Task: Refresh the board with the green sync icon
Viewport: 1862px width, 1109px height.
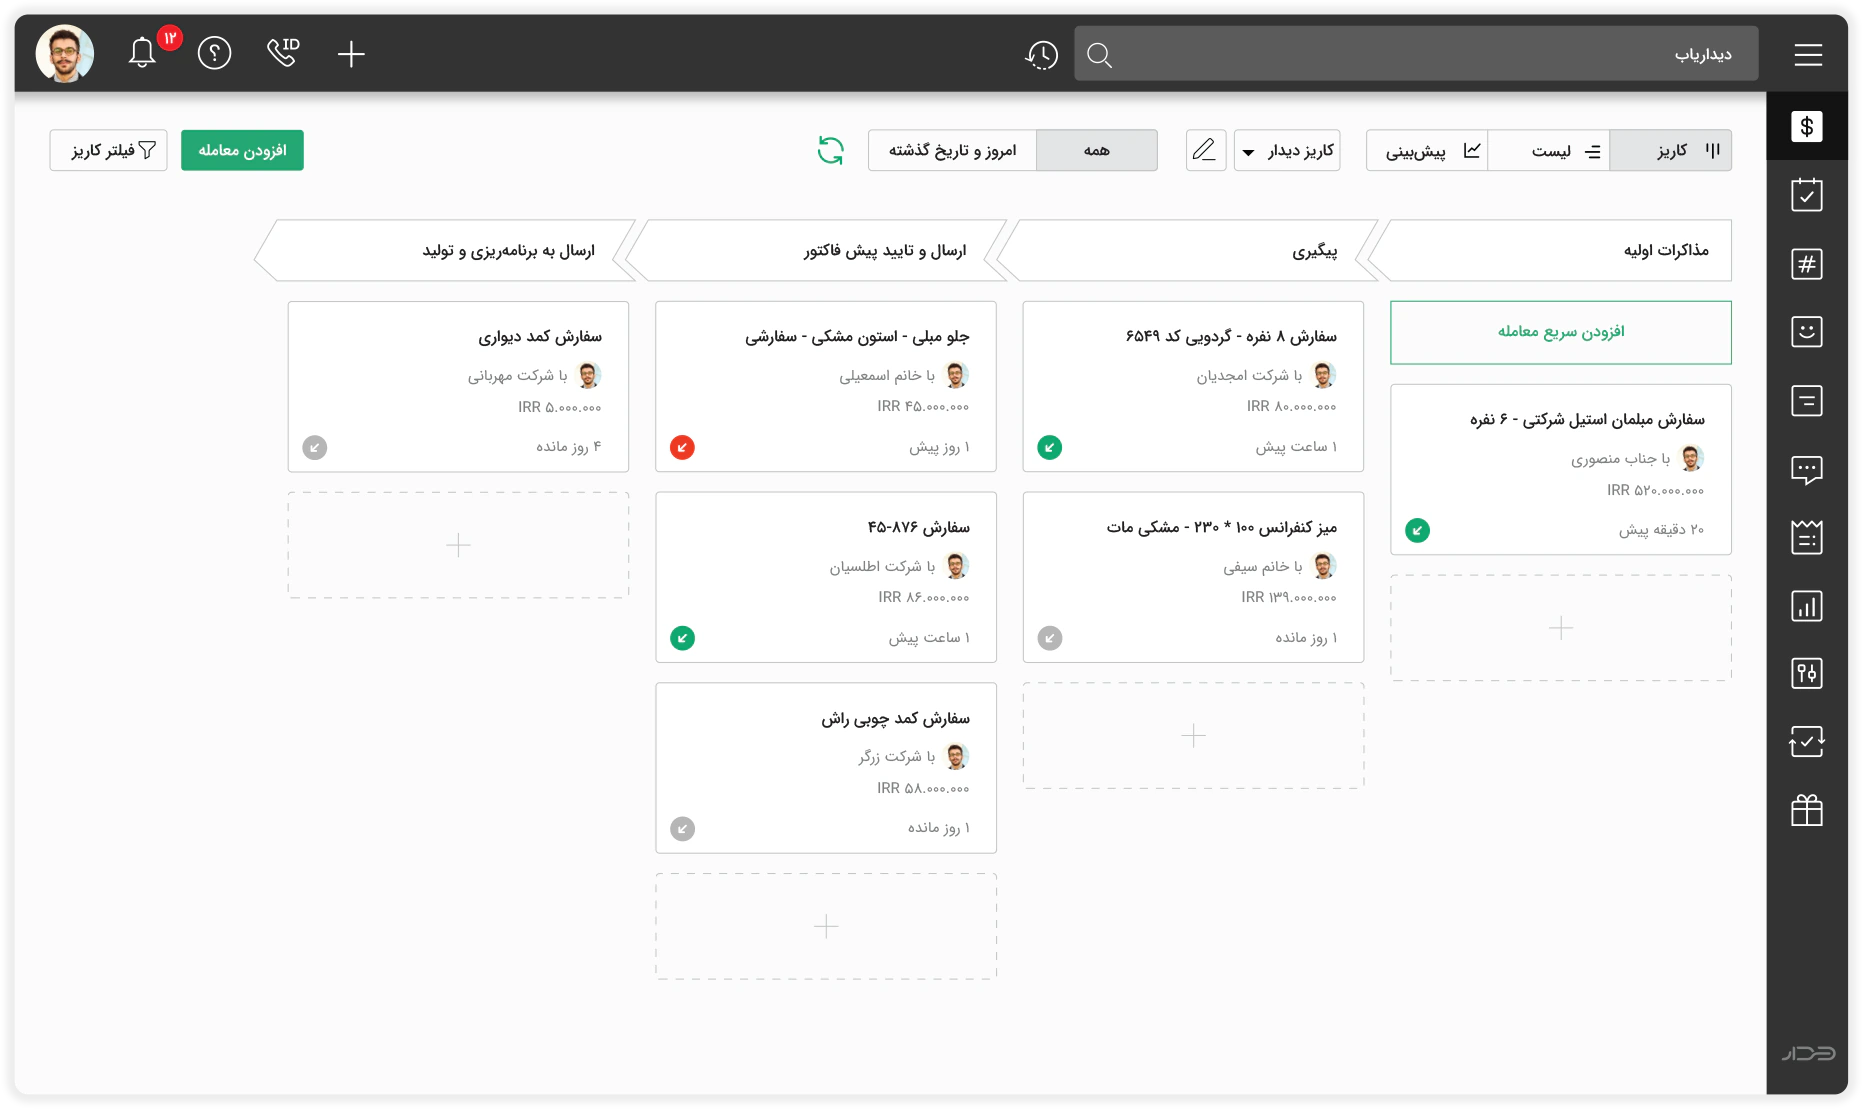Action: point(830,150)
